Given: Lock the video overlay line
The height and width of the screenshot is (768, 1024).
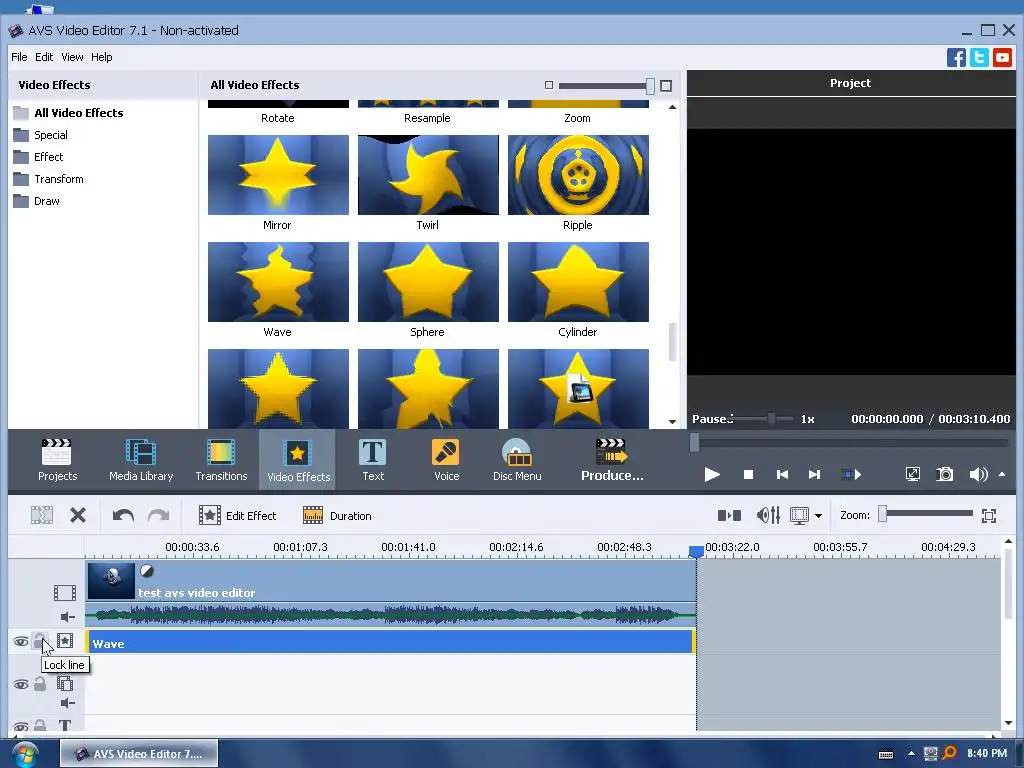Looking at the screenshot, I should 40,684.
